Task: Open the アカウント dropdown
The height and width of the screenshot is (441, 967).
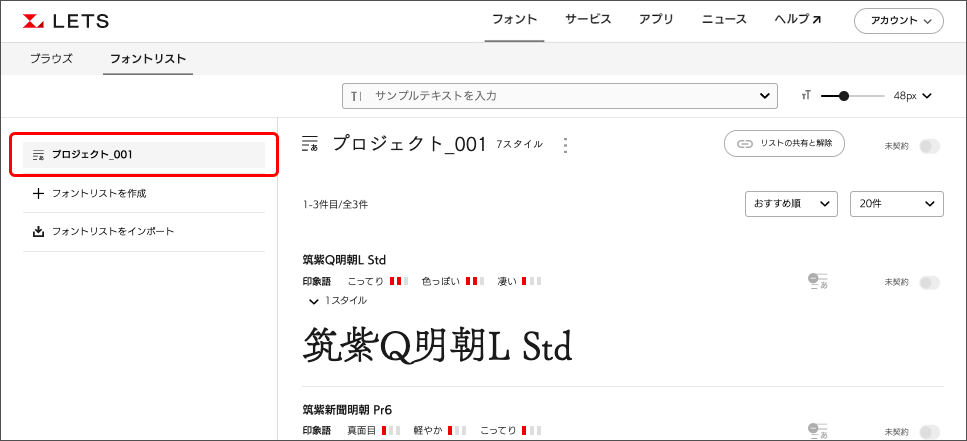Action: (x=899, y=21)
